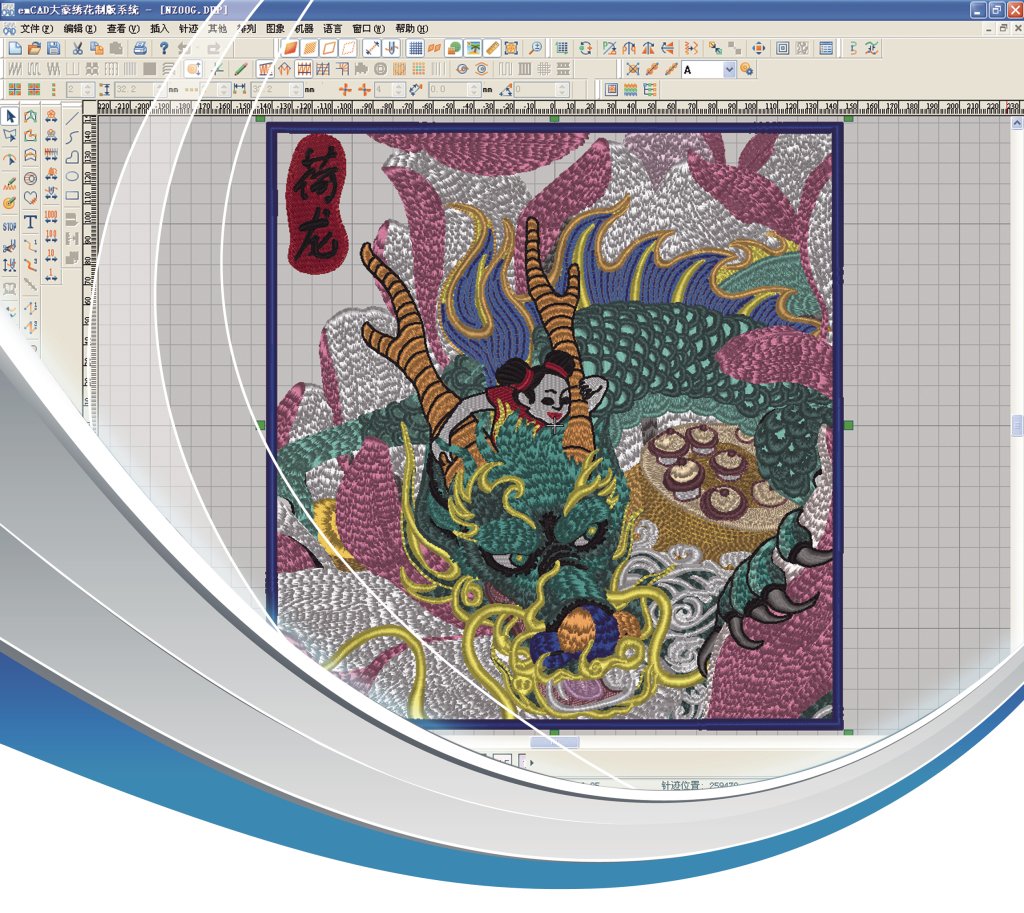This screenshot has width=1024, height=913.
Task: Click the polygon node select tool
Action: (x=10, y=136)
